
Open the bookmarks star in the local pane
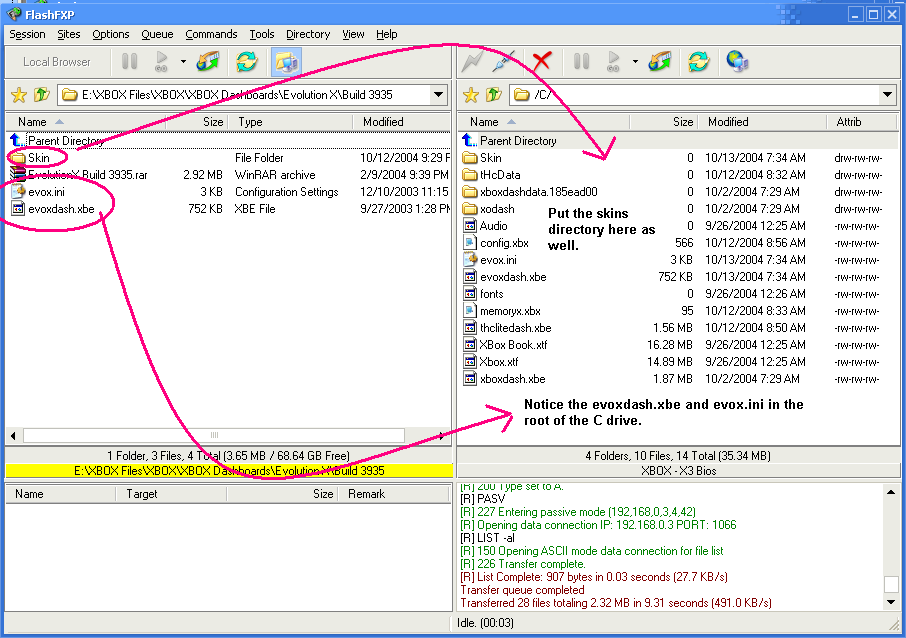tap(19, 95)
